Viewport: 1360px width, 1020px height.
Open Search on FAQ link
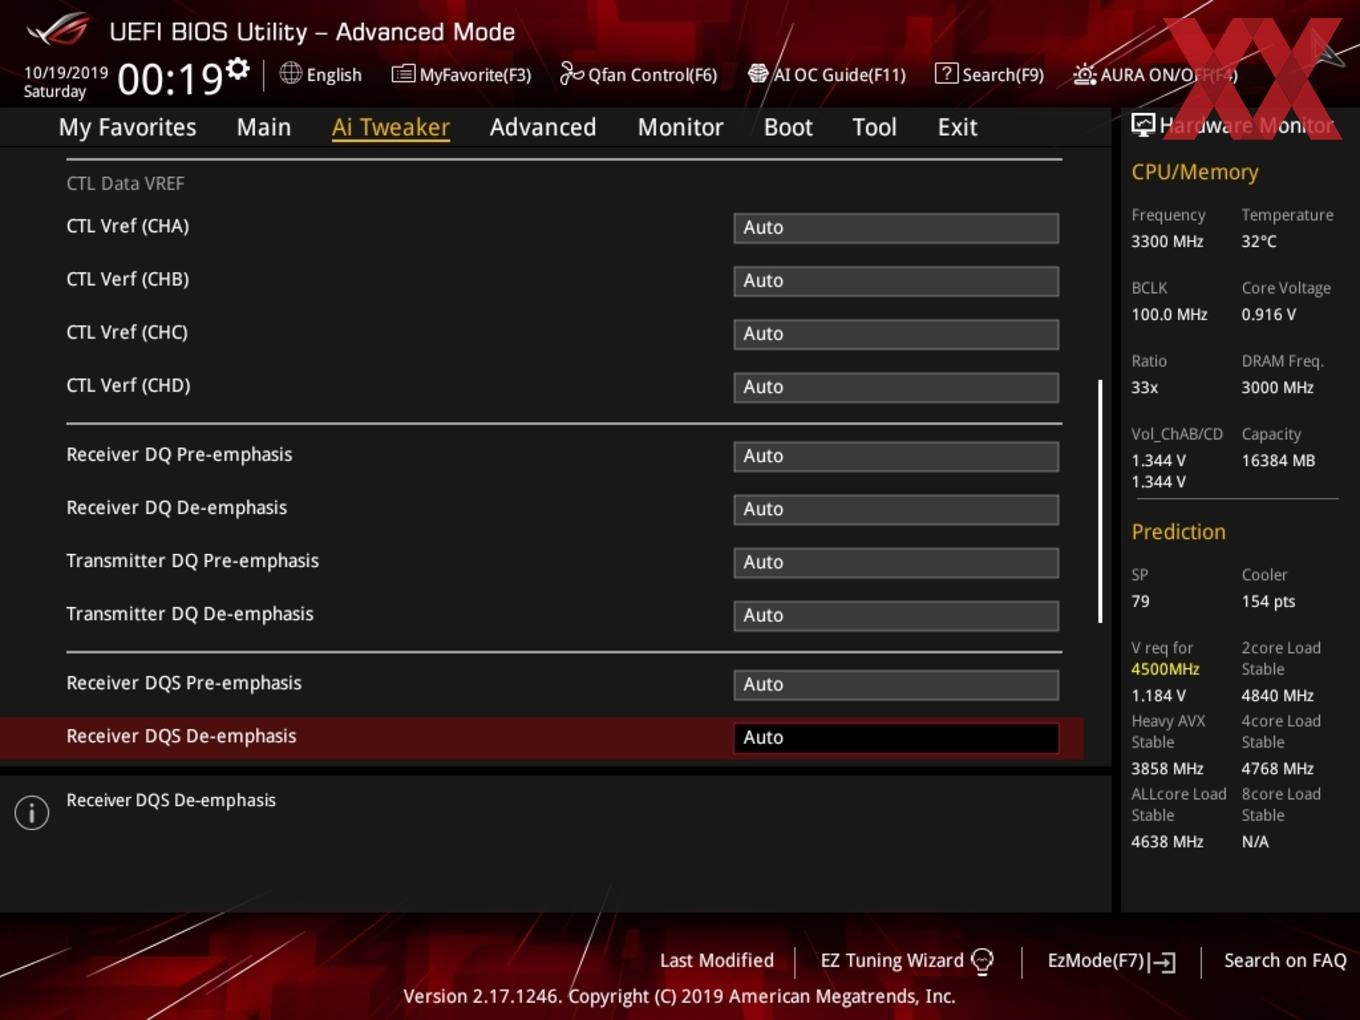1285,960
